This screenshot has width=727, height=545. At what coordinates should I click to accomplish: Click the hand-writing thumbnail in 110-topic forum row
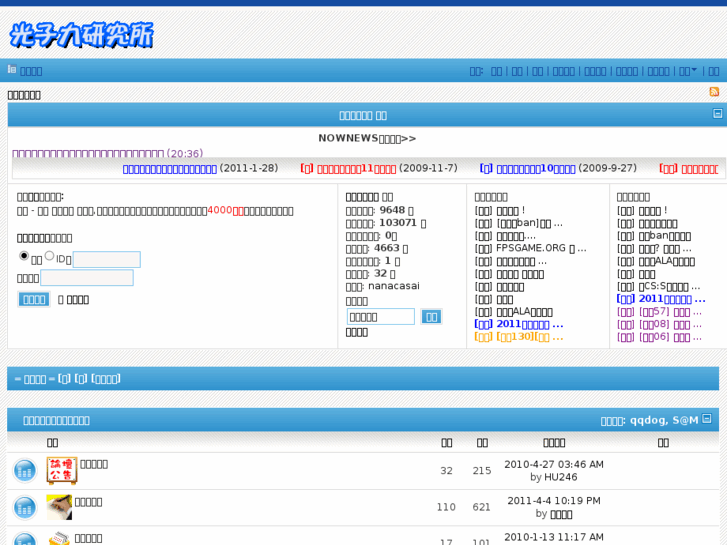(59, 507)
